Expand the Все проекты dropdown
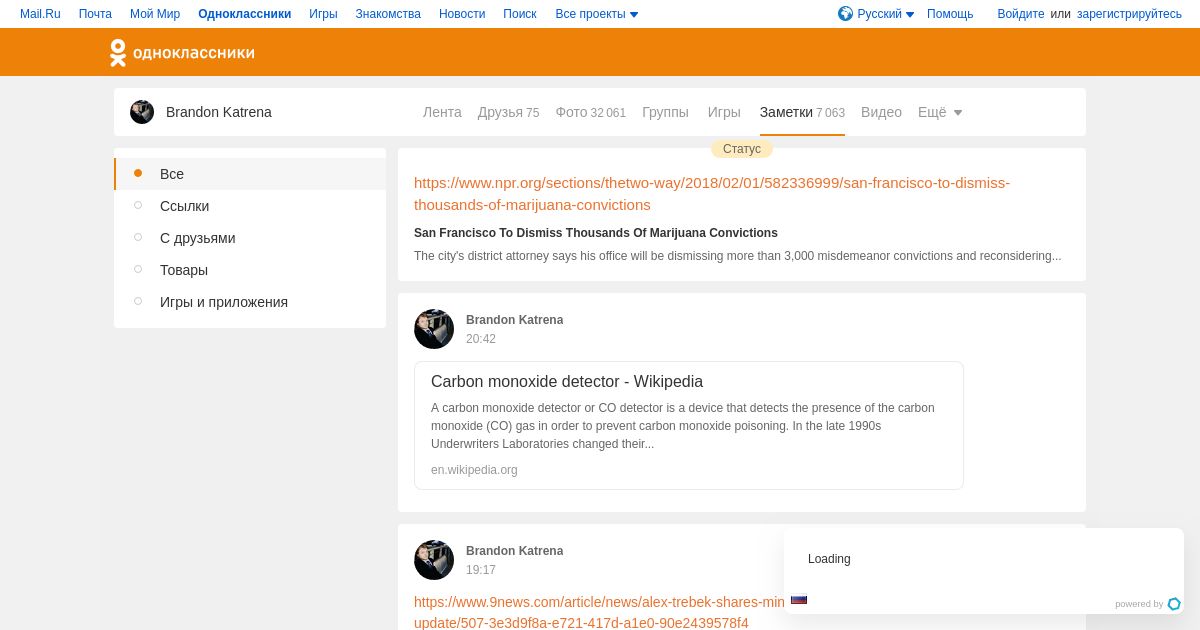 (597, 14)
